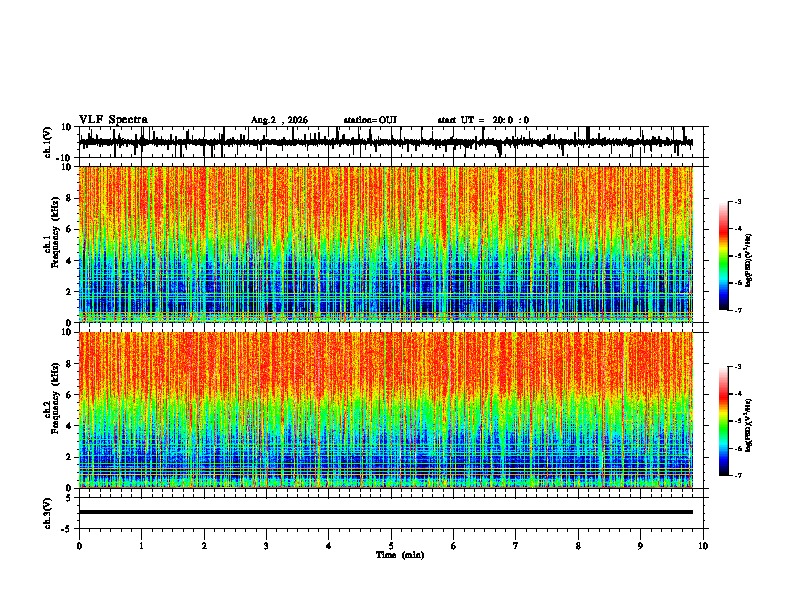
Task: Click the log(PSD) unit label of ch.1 color bar
Action: point(749,261)
